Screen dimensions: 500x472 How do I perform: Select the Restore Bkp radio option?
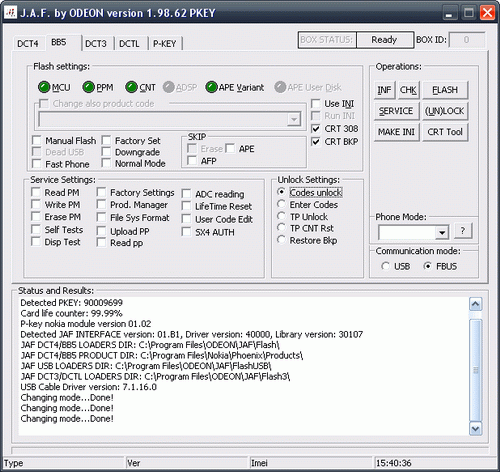pyautogui.click(x=281, y=240)
